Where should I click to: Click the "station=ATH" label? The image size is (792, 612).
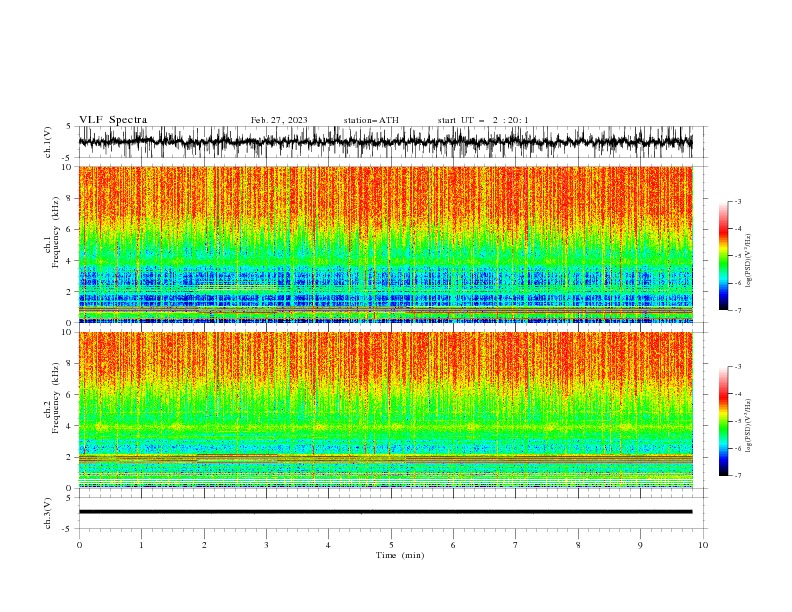[371, 120]
